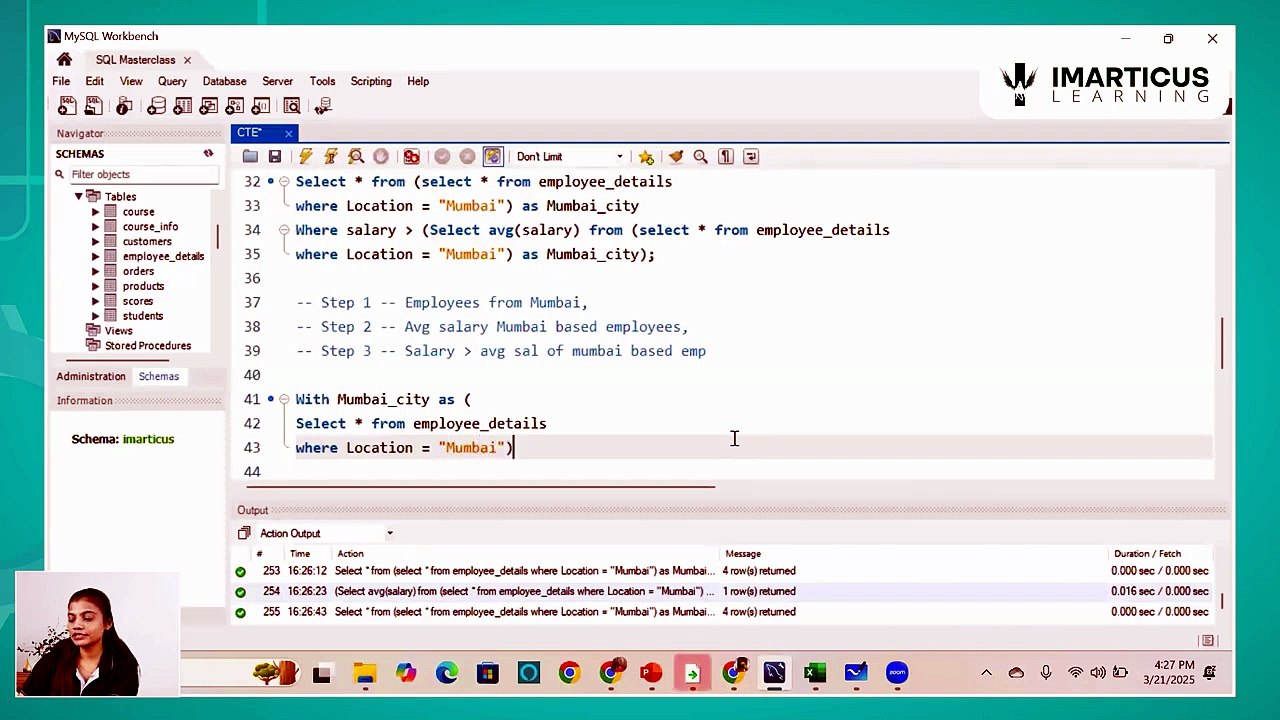Toggle continue-on-error execution icon

411,157
